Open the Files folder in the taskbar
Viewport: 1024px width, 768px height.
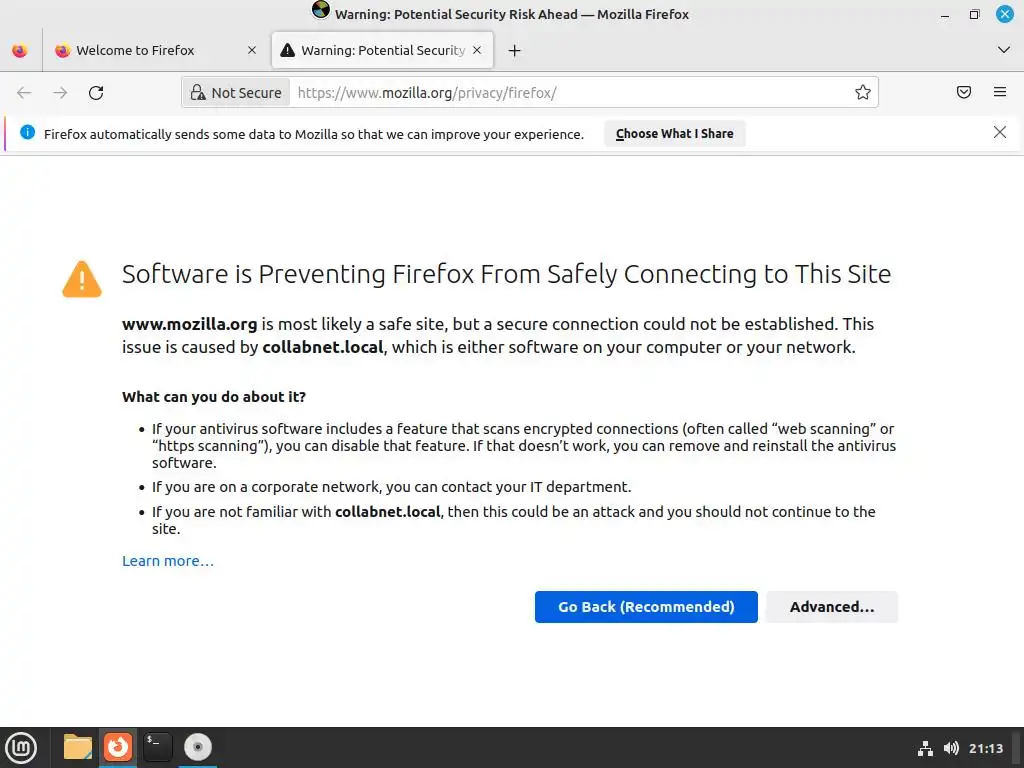pyautogui.click(x=77, y=747)
